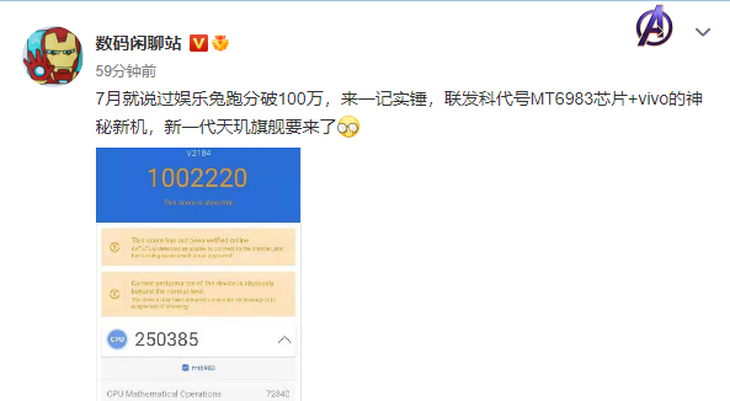Click the V2184 device label

click(199, 153)
